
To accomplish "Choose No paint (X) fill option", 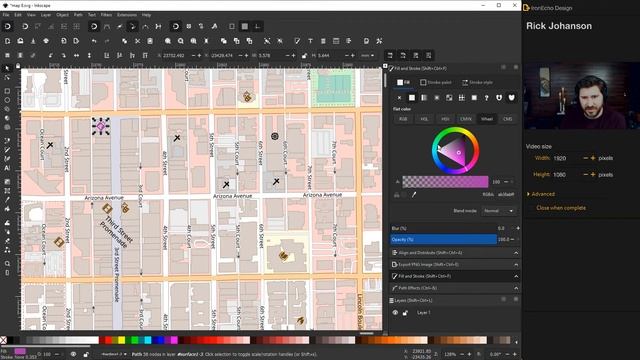I will 399,98.
